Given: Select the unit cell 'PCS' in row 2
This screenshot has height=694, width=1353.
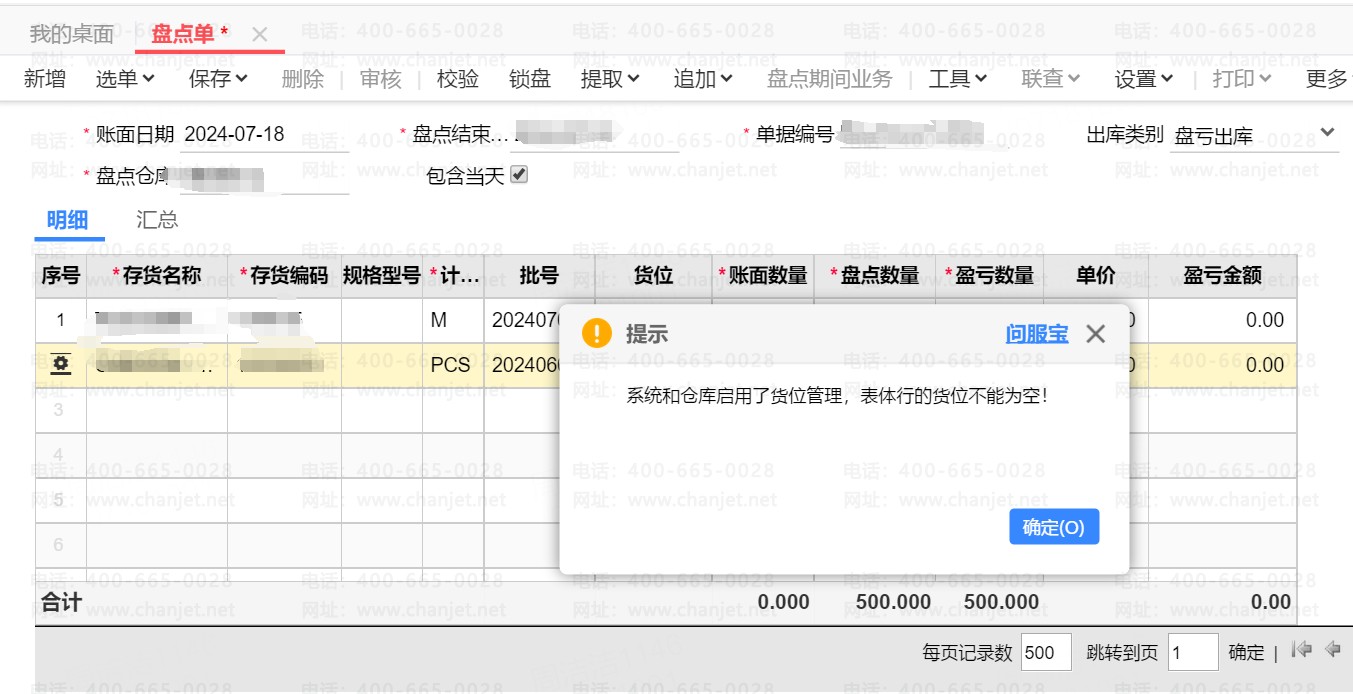Looking at the screenshot, I should click(x=453, y=365).
